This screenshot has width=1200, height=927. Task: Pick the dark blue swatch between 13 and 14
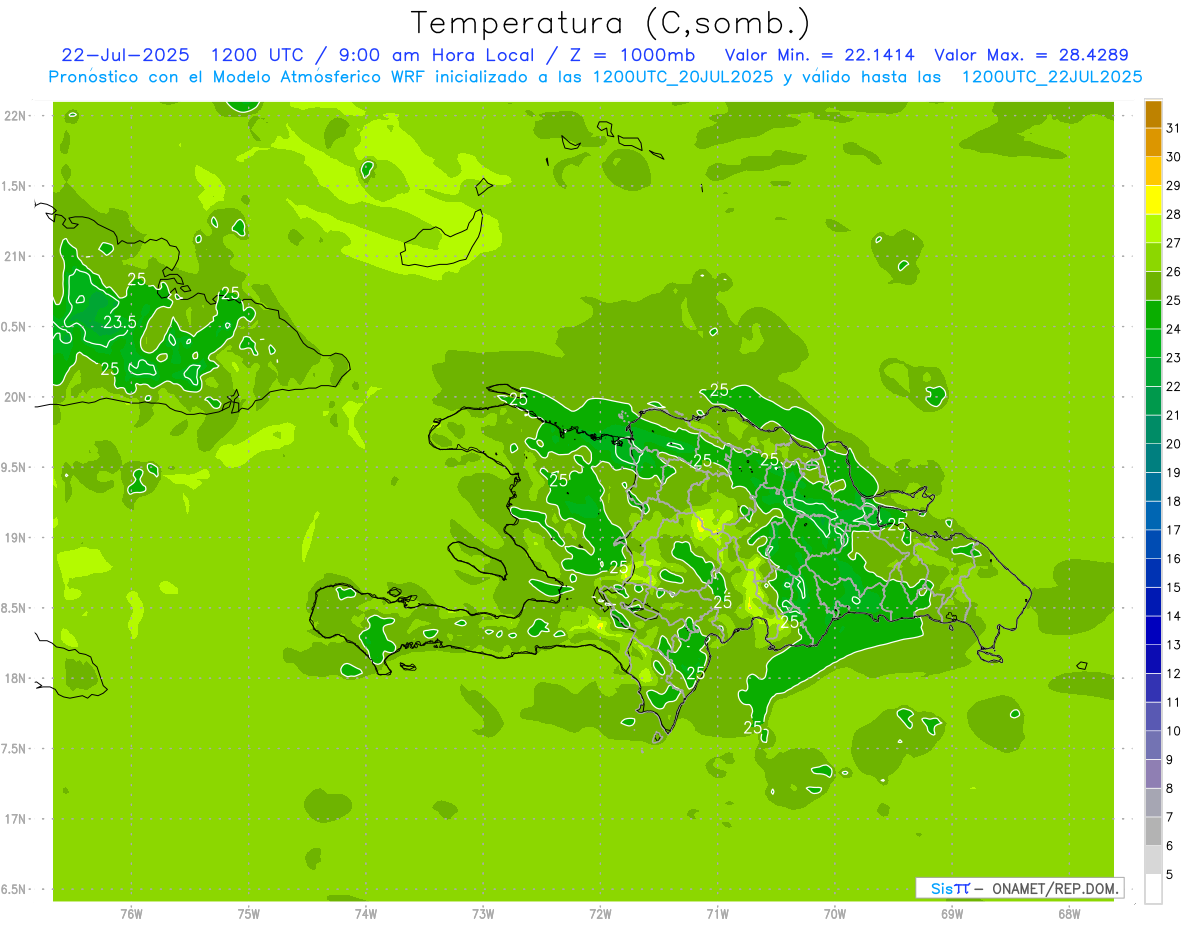click(1153, 630)
